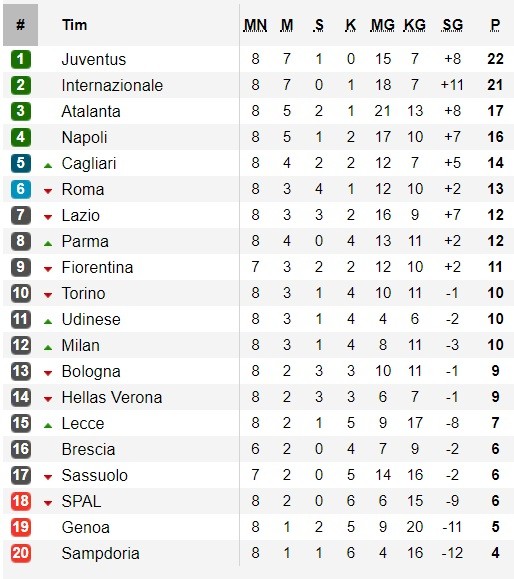Click green up arrow beside Milan

(48, 347)
